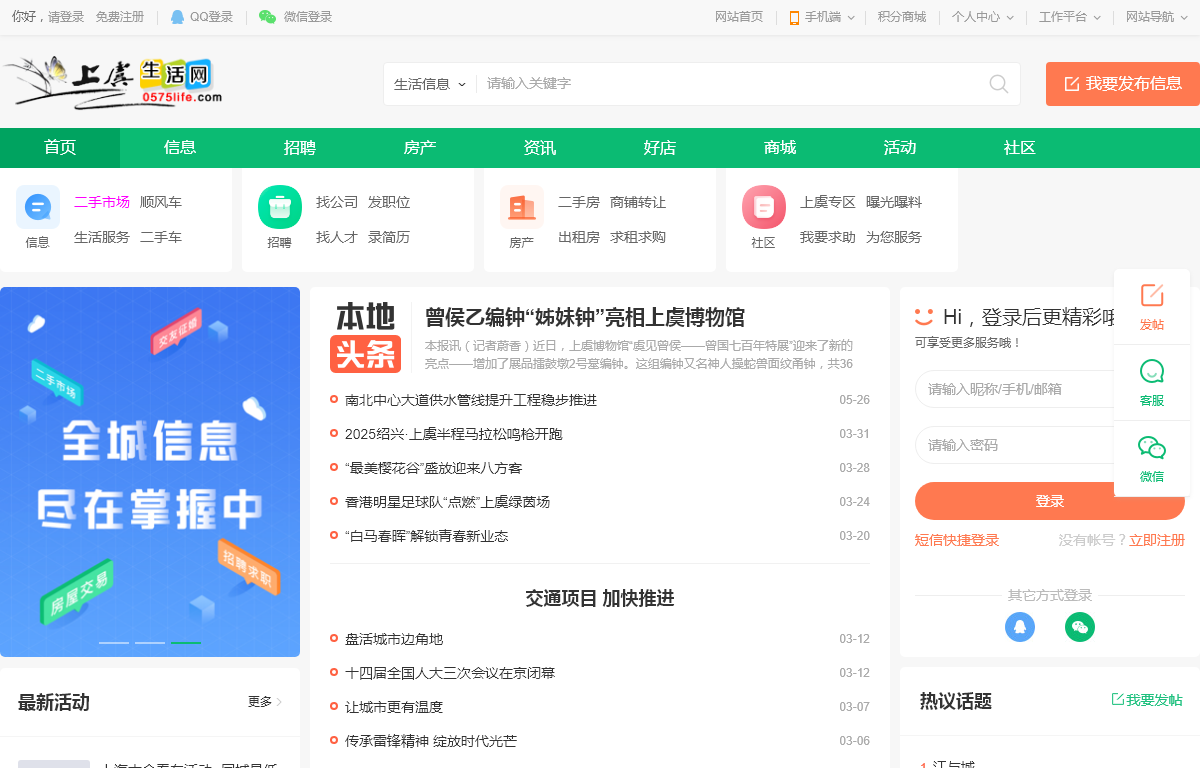Expand the 生活信息 search category dropdown
Viewport: 1200px width, 768px height.
[x=430, y=84]
